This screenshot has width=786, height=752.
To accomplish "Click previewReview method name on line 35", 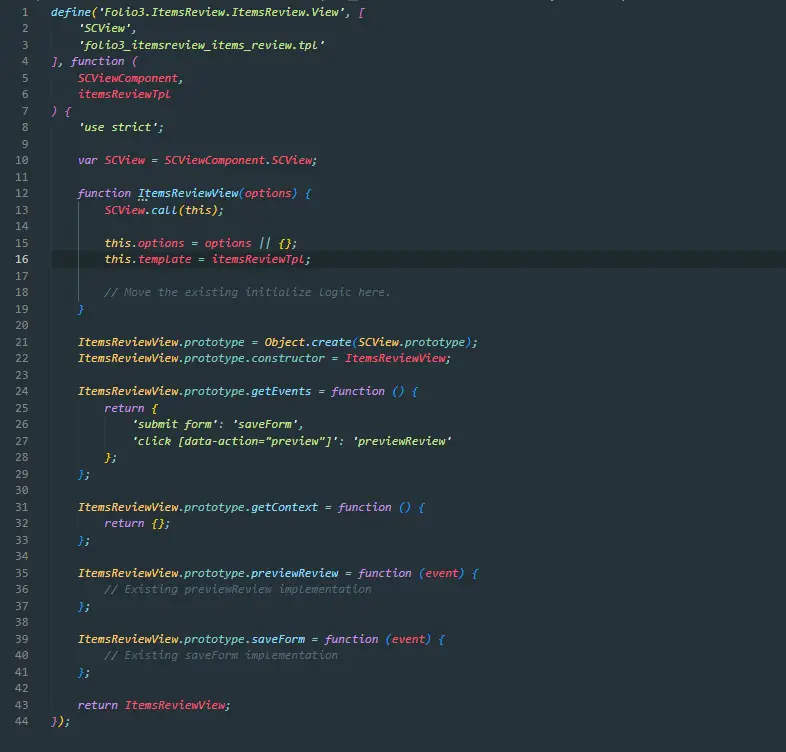I will point(295,573).
